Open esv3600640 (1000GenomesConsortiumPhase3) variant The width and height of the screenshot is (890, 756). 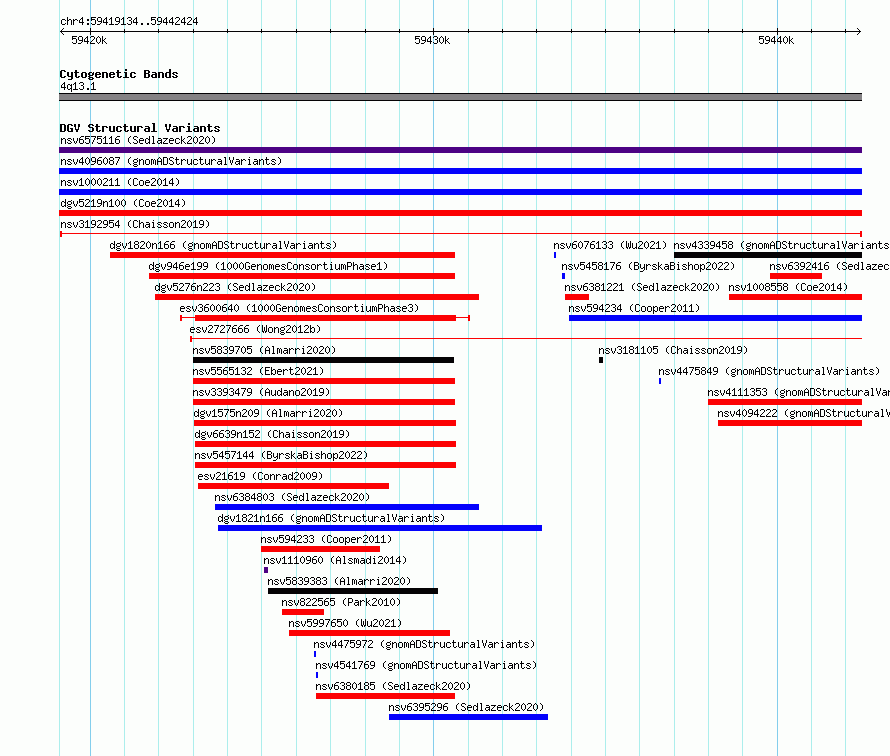tap(299, 308)
